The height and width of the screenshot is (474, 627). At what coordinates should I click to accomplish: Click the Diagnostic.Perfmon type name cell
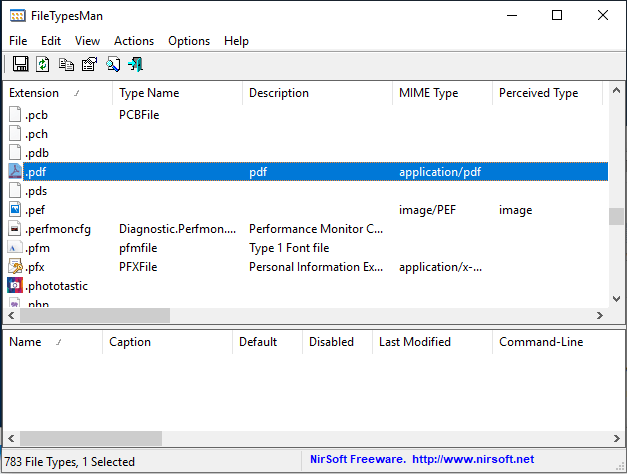177,229
